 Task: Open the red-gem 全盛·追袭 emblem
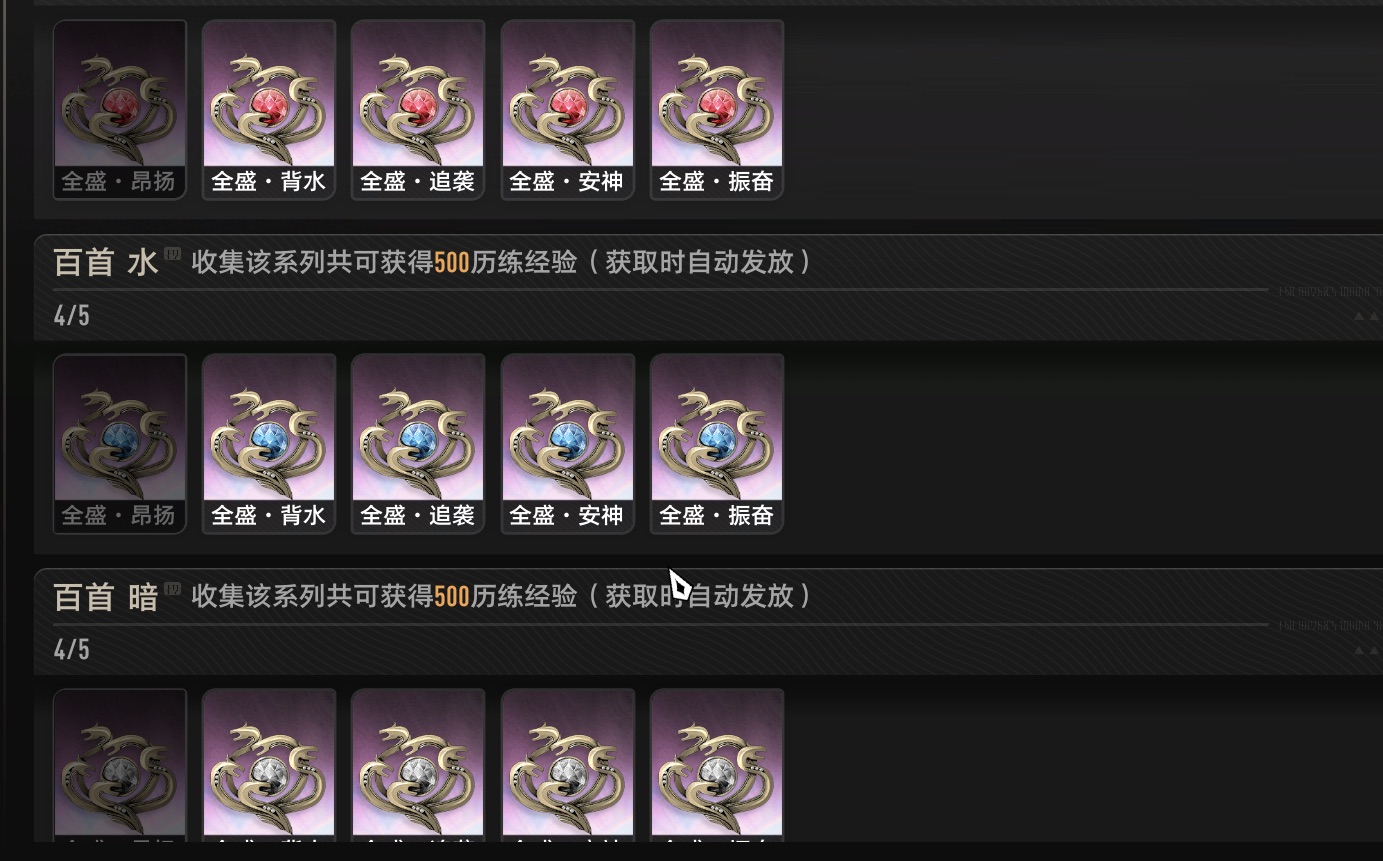coord(418,110)
